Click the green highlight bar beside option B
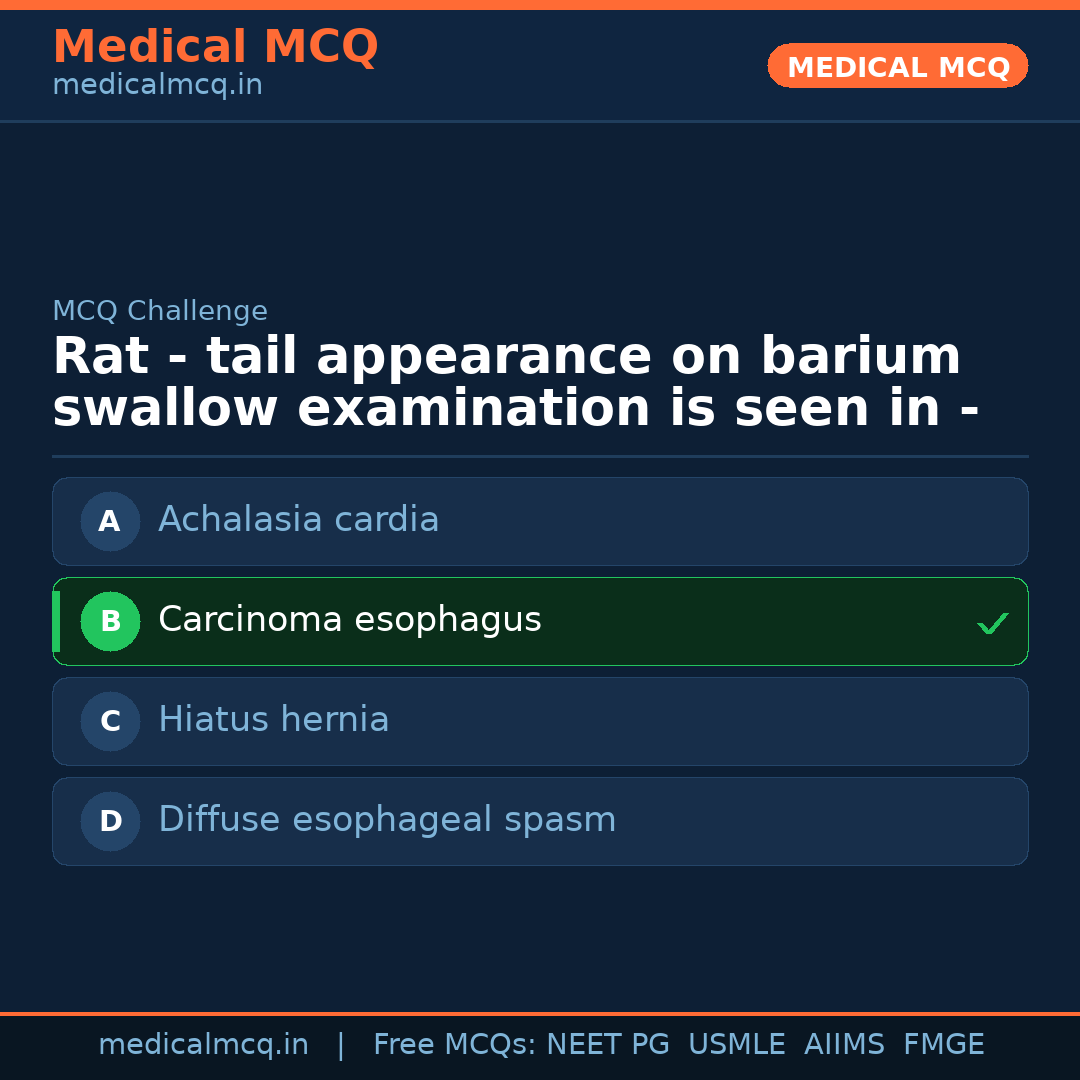This screenshot has width=1080, height=1080. pos(56,621)
